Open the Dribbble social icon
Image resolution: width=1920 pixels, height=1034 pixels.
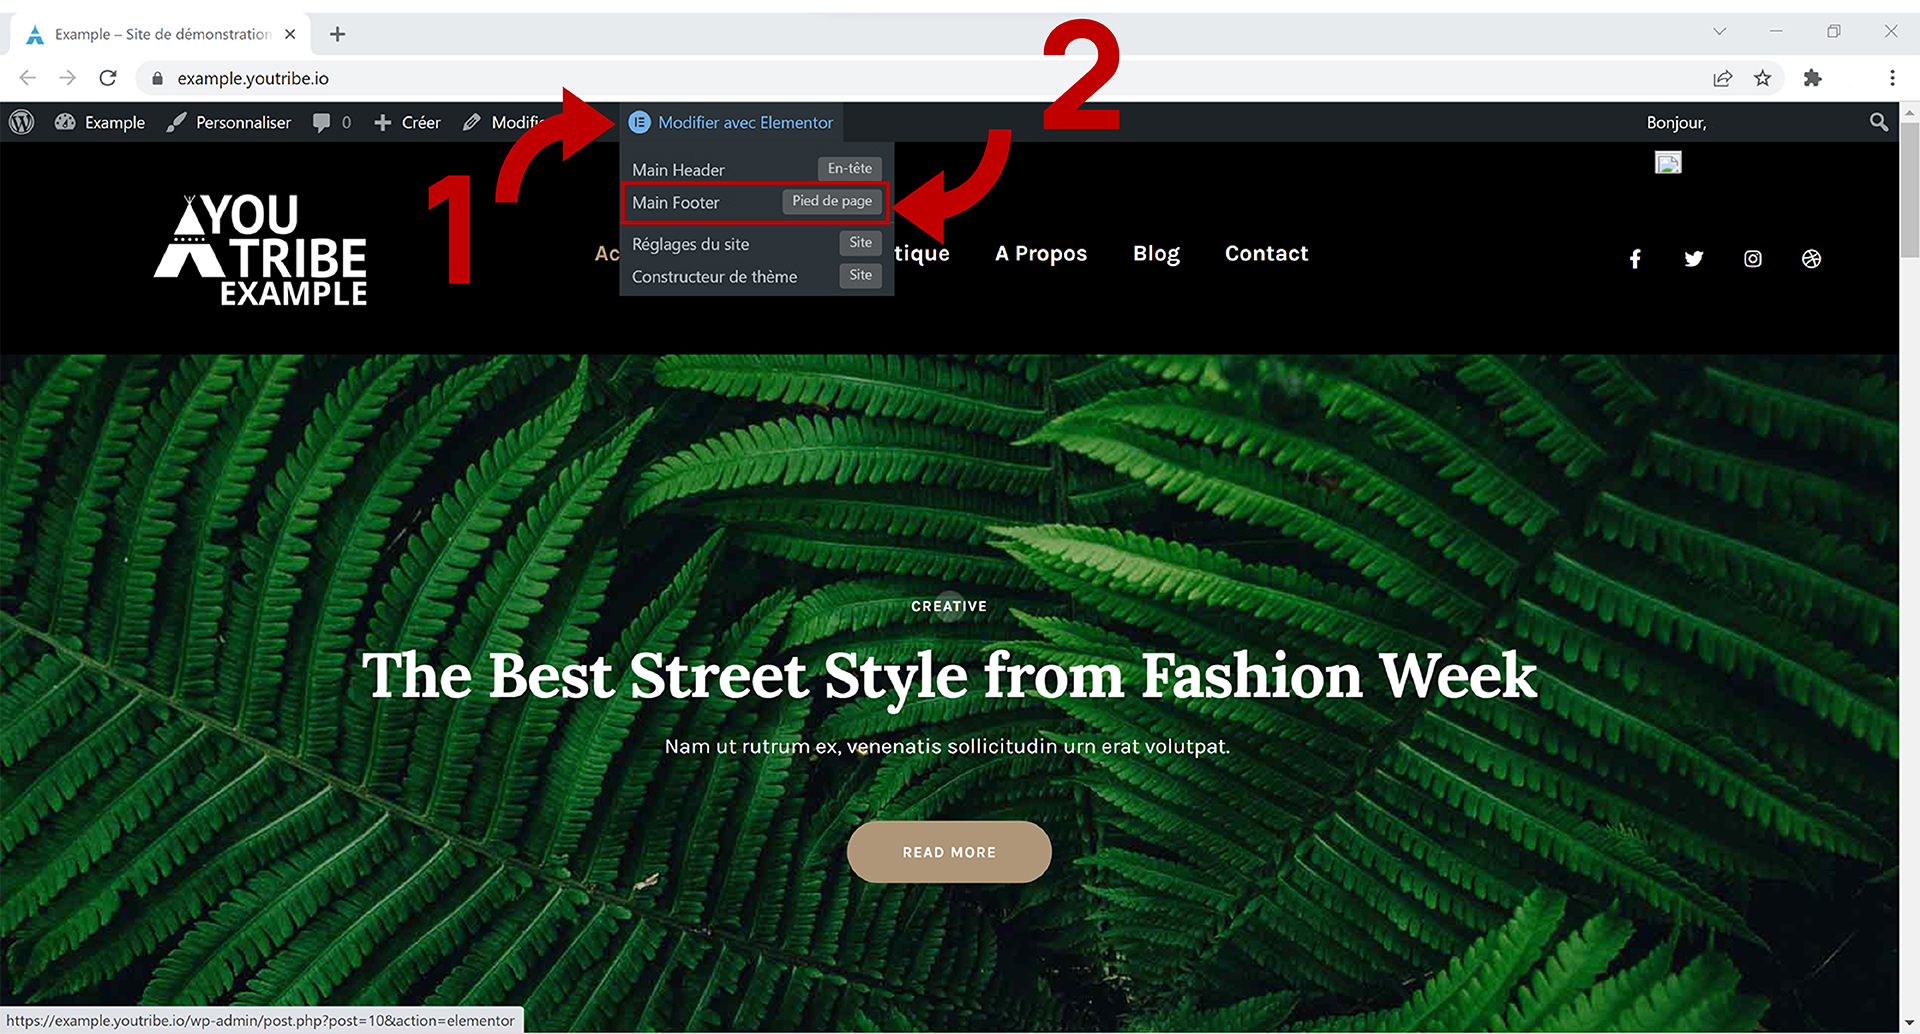point(1811,259)
